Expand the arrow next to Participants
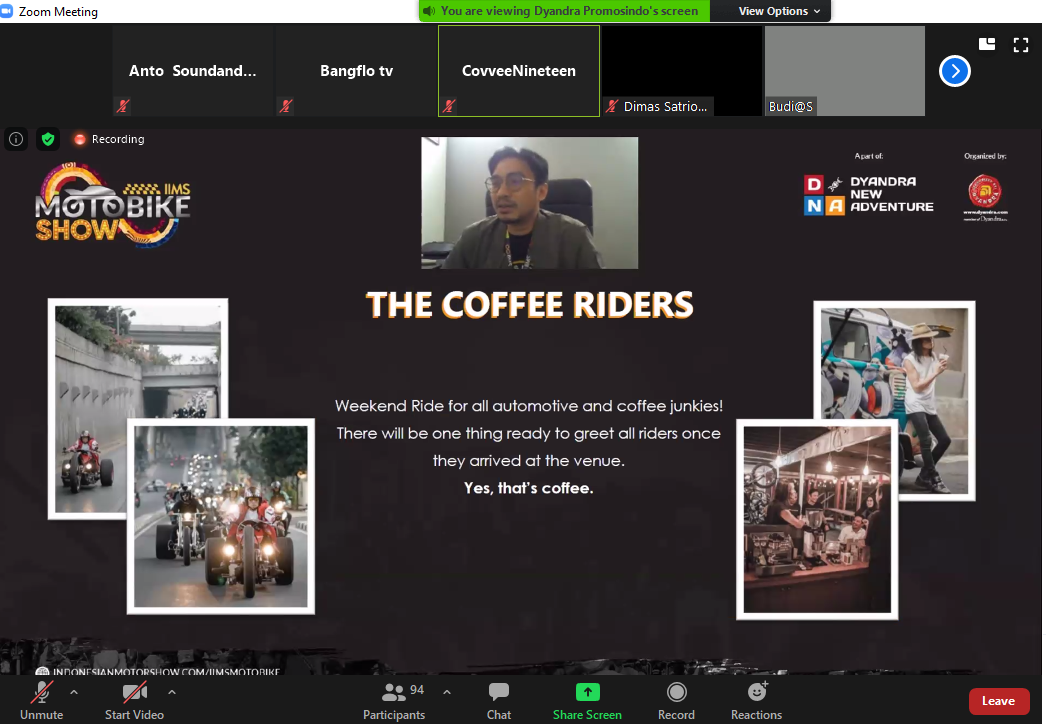 pyautogui.click(x=447, y=692)
